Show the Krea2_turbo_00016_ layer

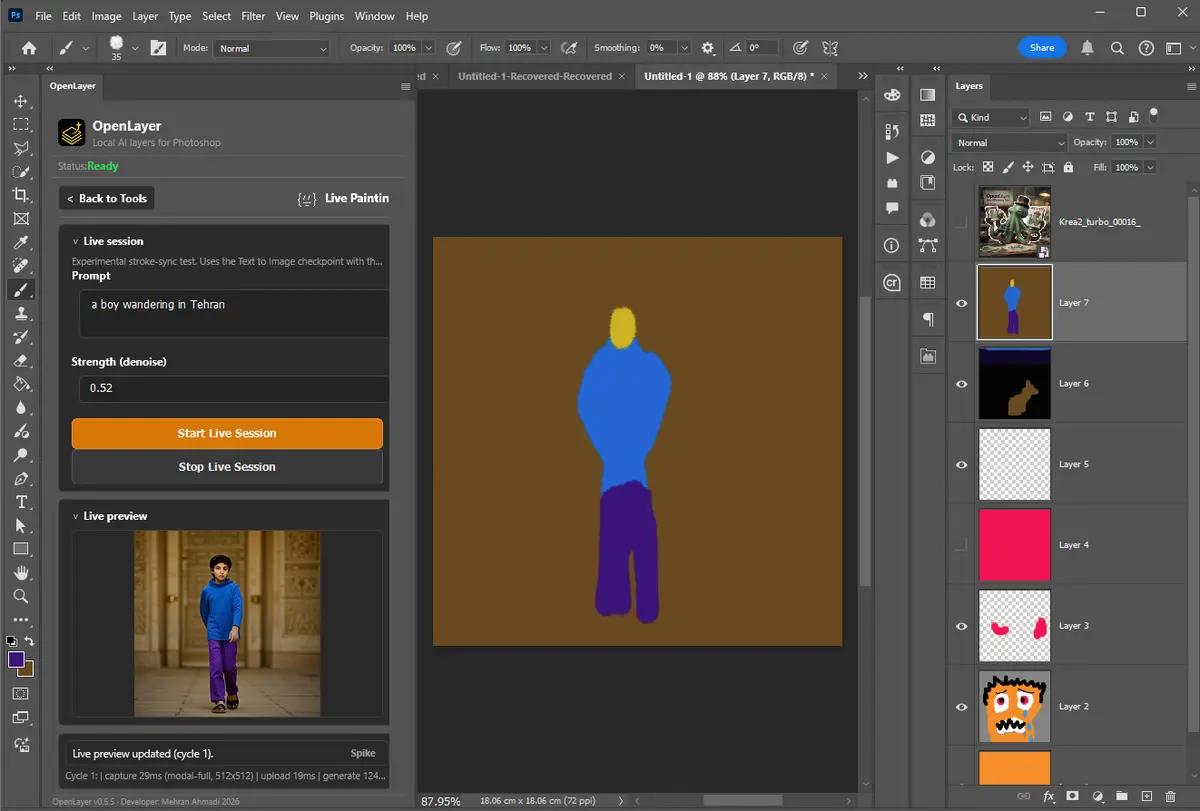(962, 222)
